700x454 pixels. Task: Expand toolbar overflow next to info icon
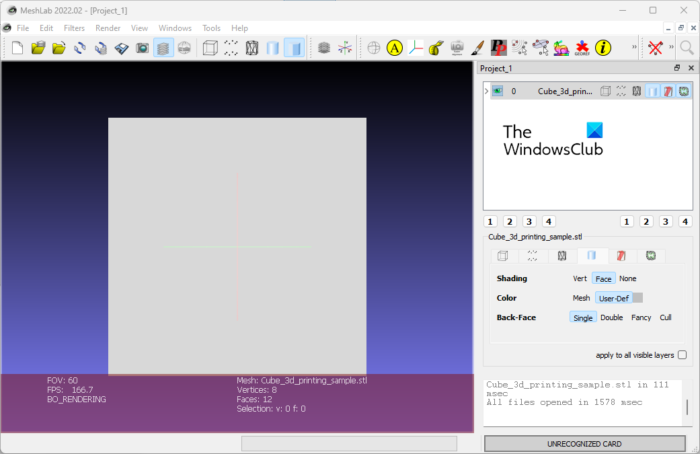[634, 47]
